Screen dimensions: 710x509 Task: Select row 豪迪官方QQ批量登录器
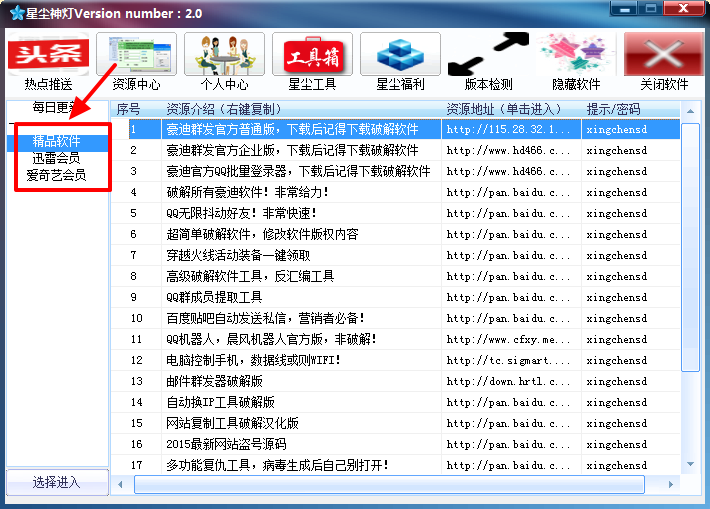(396, 171)
